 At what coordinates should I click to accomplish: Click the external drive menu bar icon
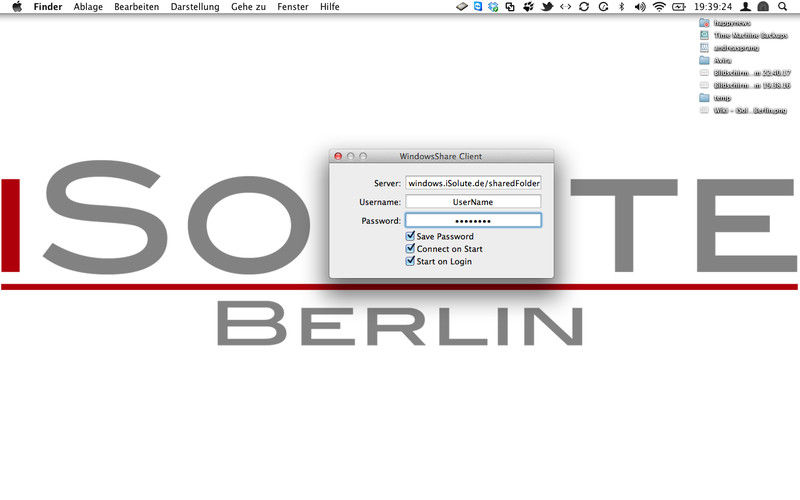pos(462,7)
